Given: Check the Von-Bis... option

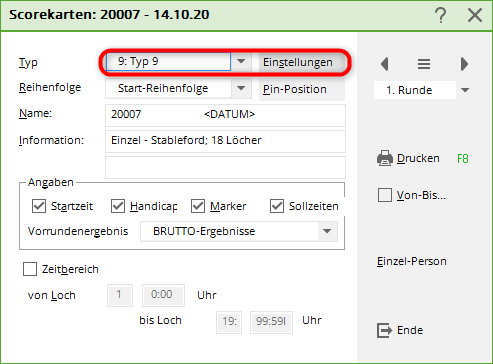Looking at the screenshot, I should coord(385,195).
